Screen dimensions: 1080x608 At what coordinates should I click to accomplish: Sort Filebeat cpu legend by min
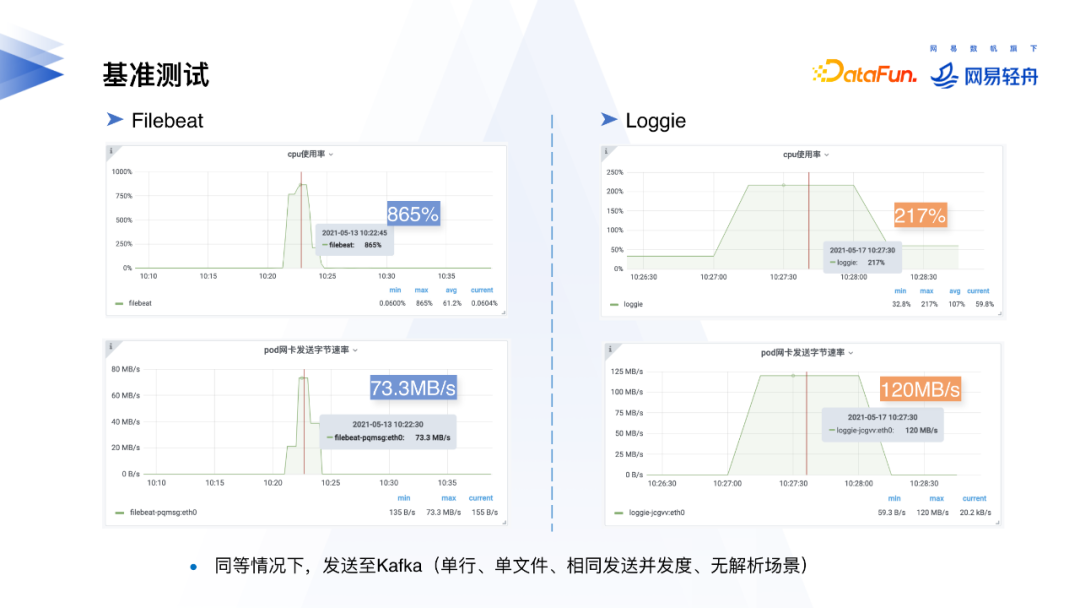(395, 290)
